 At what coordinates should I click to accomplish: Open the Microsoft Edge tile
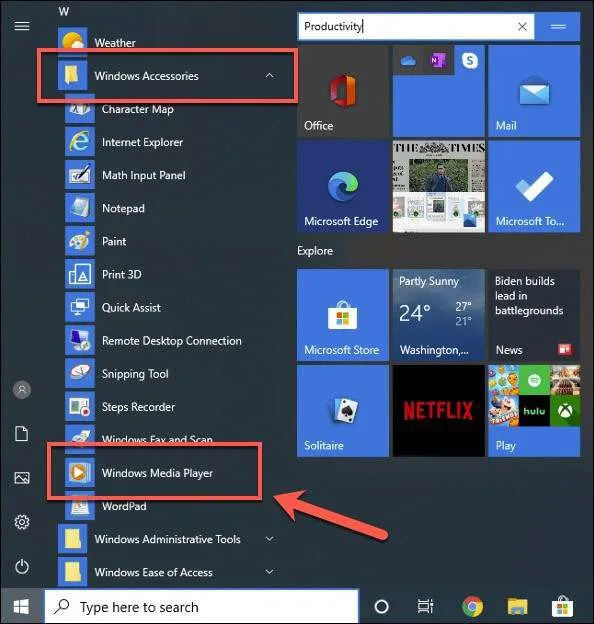click(x=343, y=187)
